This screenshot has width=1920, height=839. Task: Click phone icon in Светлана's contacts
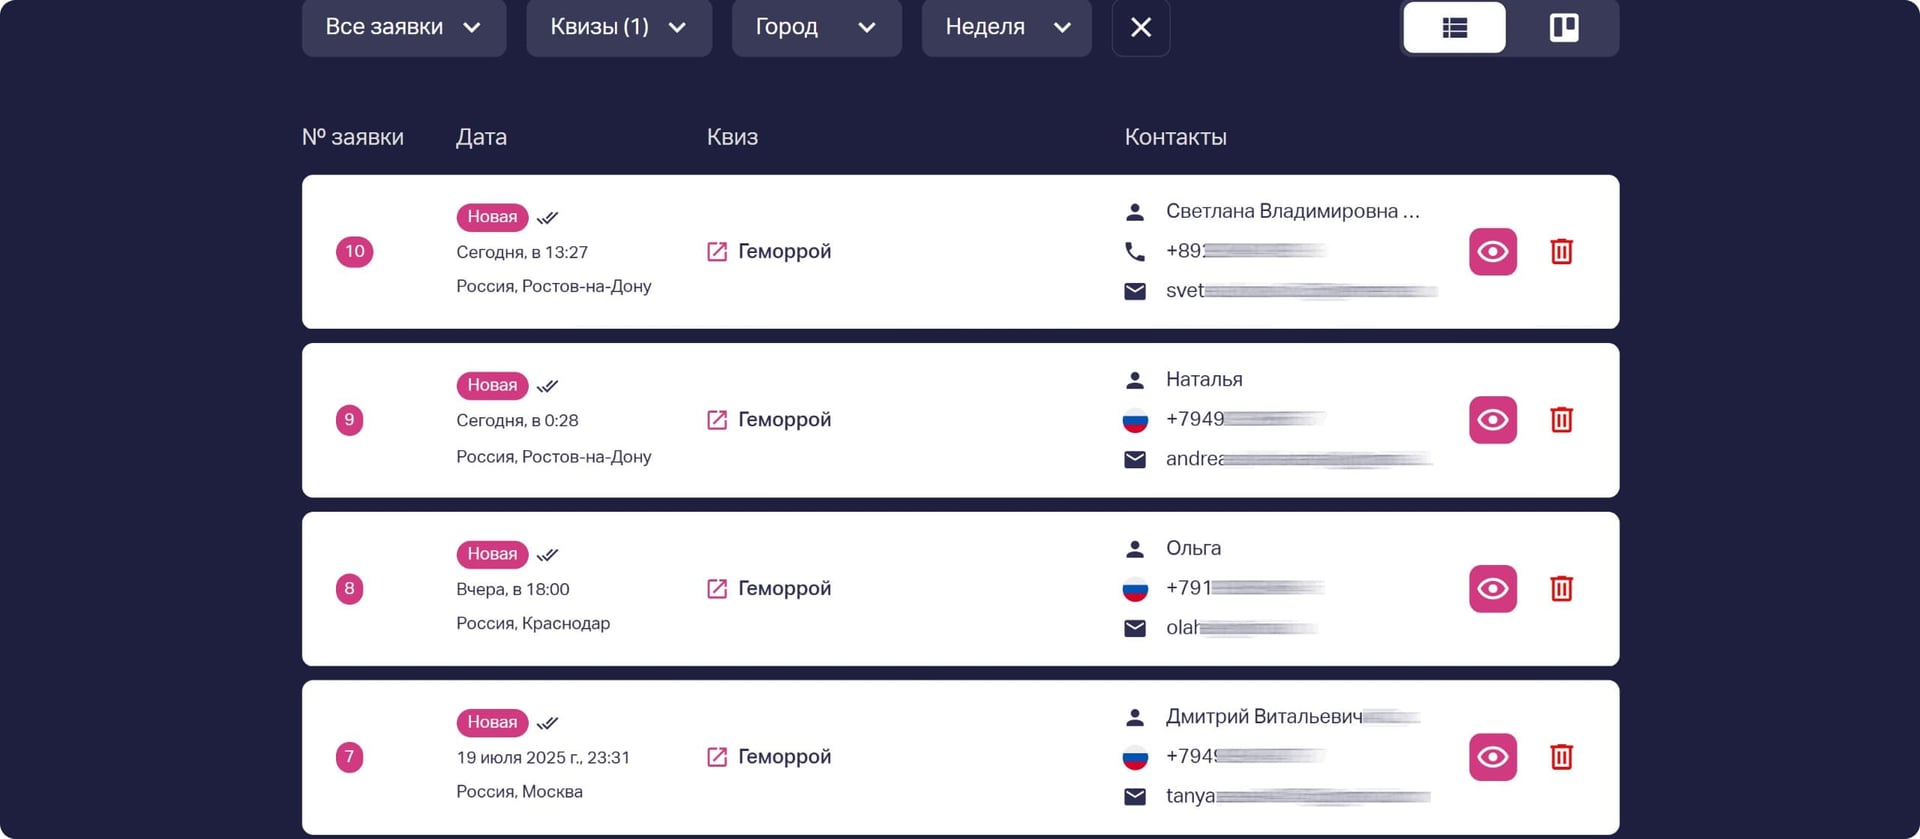(x=1134, y=251)
